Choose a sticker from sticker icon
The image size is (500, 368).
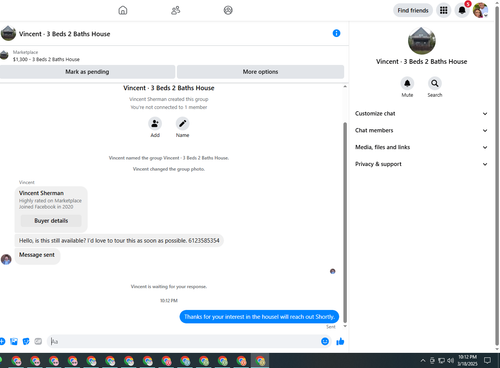pos(26,341)
